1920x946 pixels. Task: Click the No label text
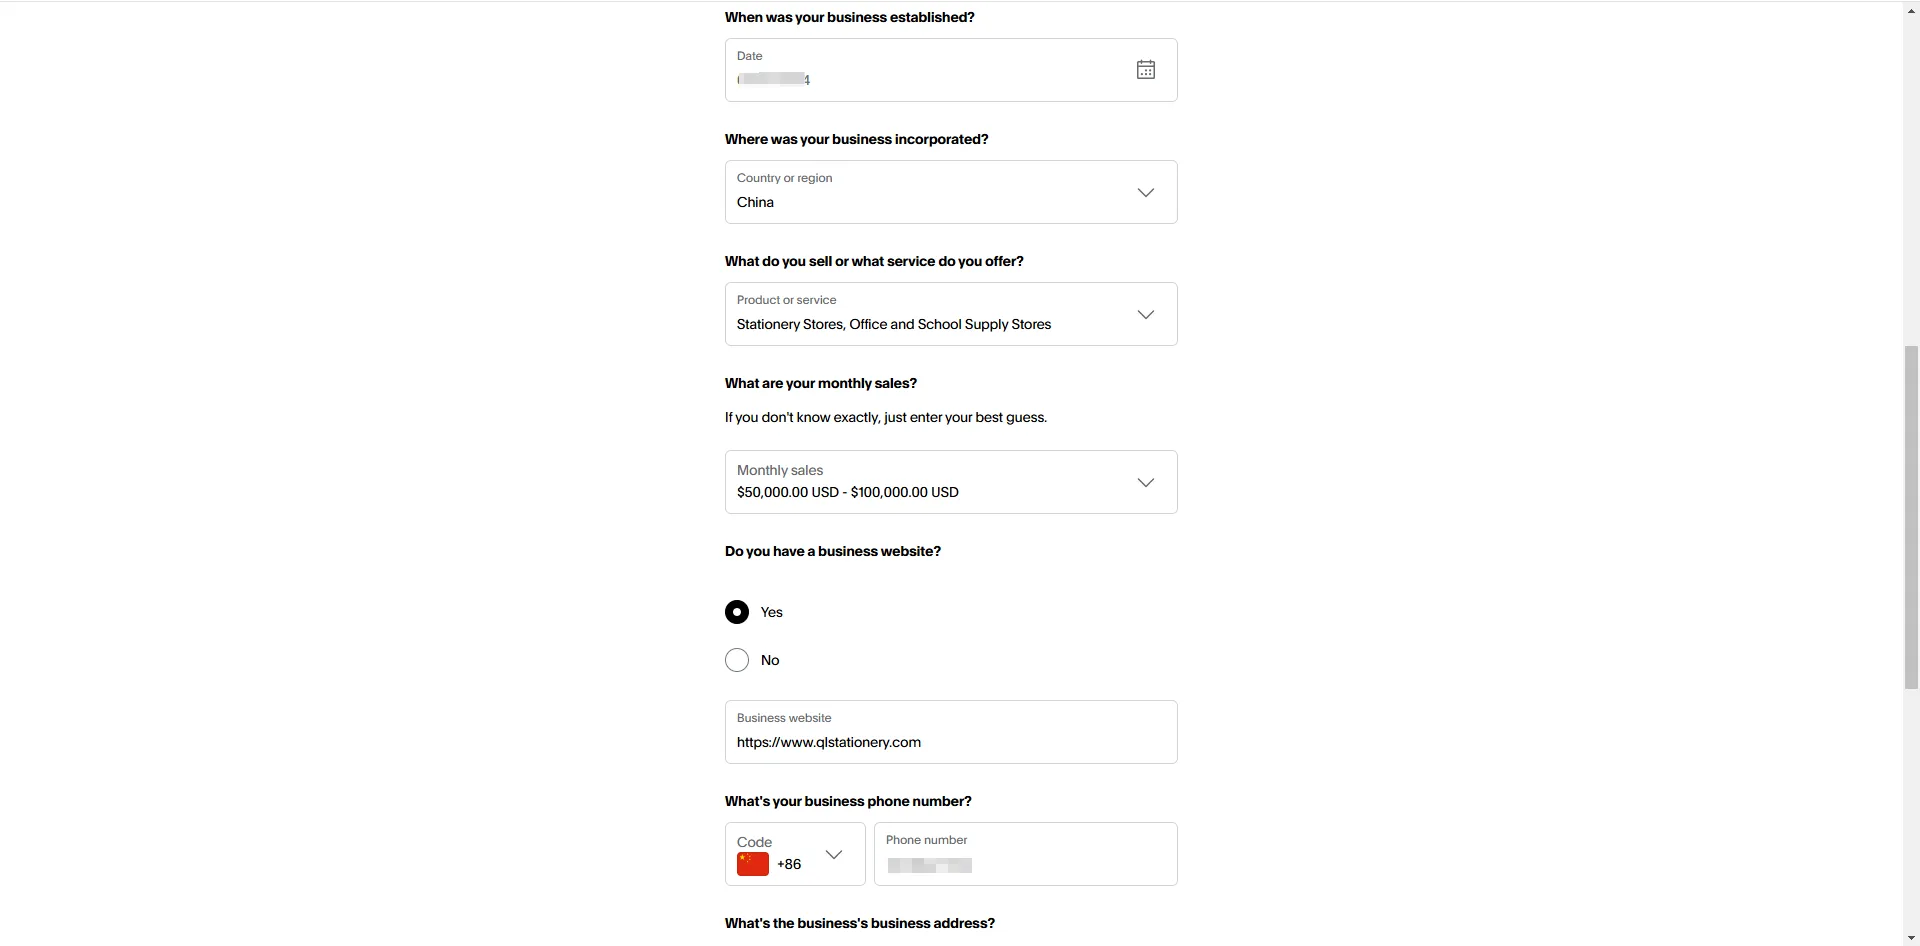pos(770,660)
